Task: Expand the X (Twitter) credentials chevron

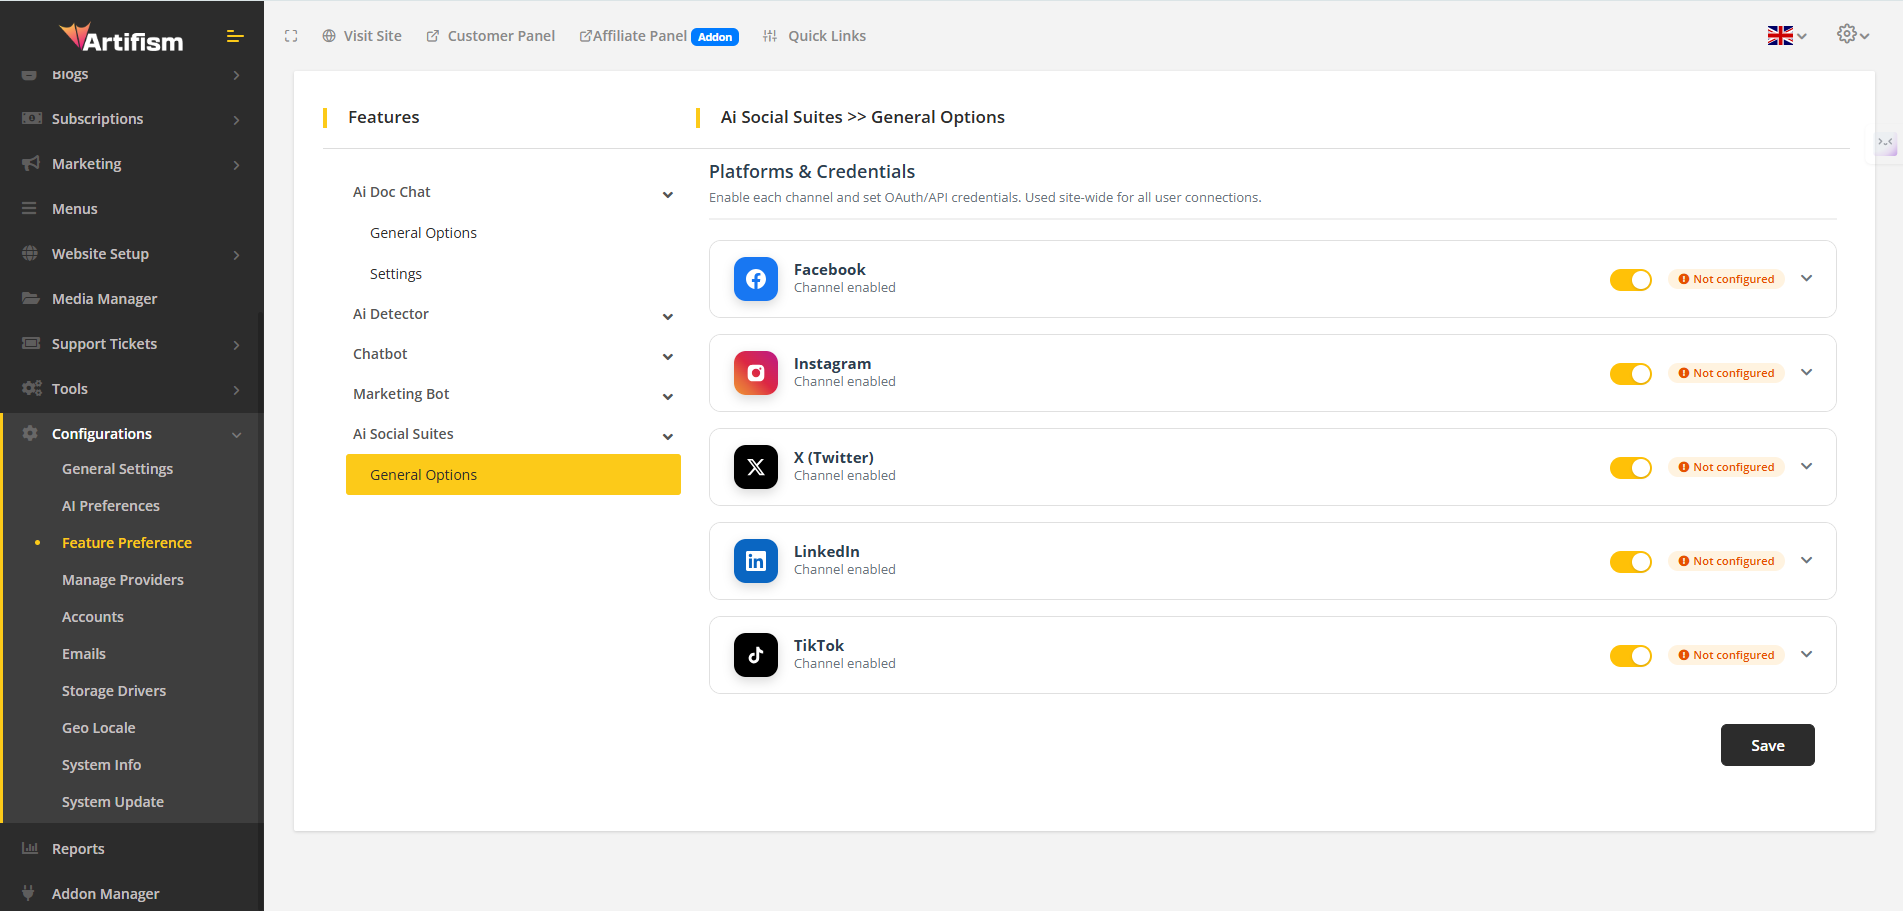Action: (1806, 467)
